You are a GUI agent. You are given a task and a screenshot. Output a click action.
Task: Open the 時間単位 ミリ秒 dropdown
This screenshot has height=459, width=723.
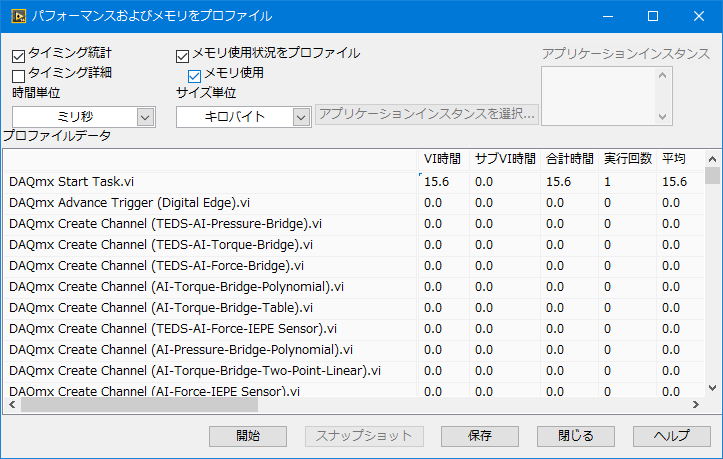click(83, 117)
